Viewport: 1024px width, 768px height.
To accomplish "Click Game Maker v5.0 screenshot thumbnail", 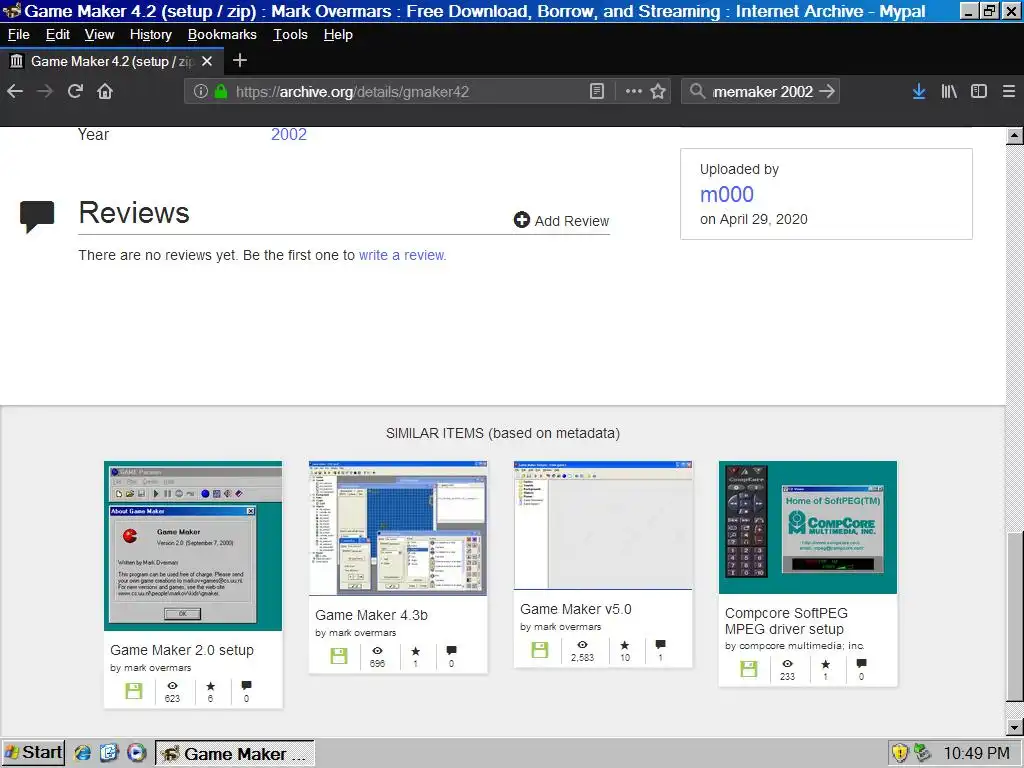I will point(603,525).
